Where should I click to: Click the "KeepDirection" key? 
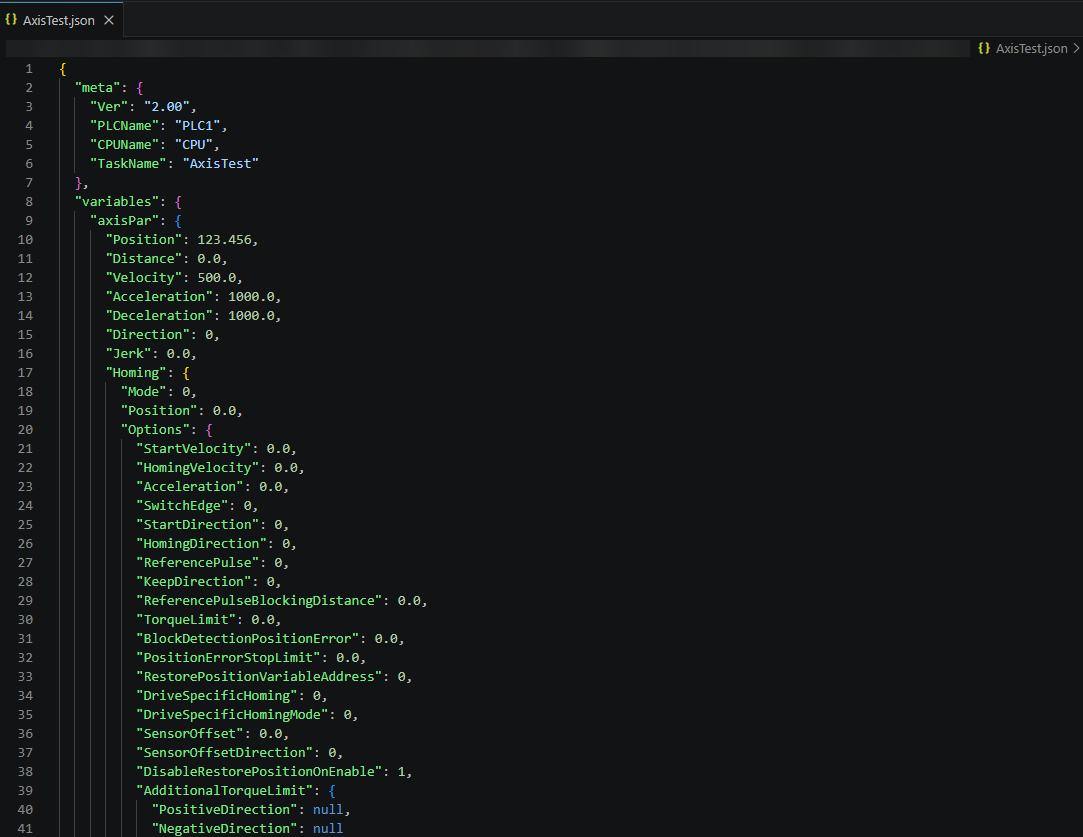[x=193, y=581]
